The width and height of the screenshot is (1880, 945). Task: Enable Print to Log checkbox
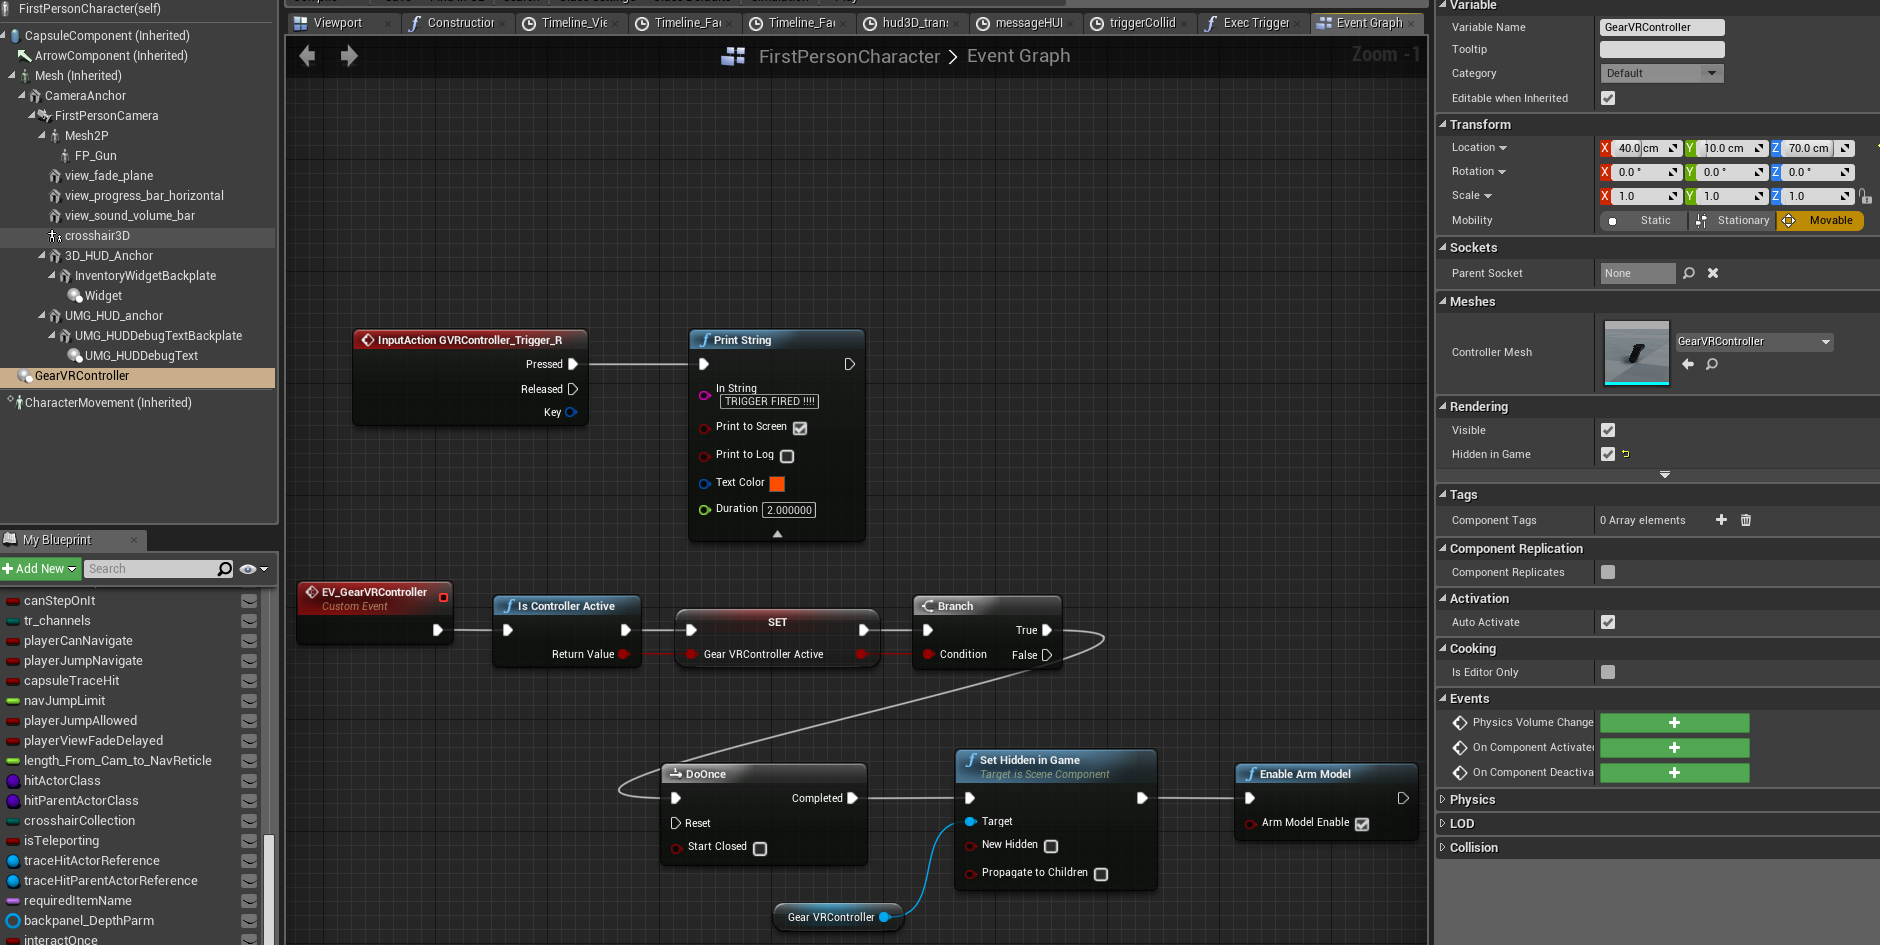787,456
